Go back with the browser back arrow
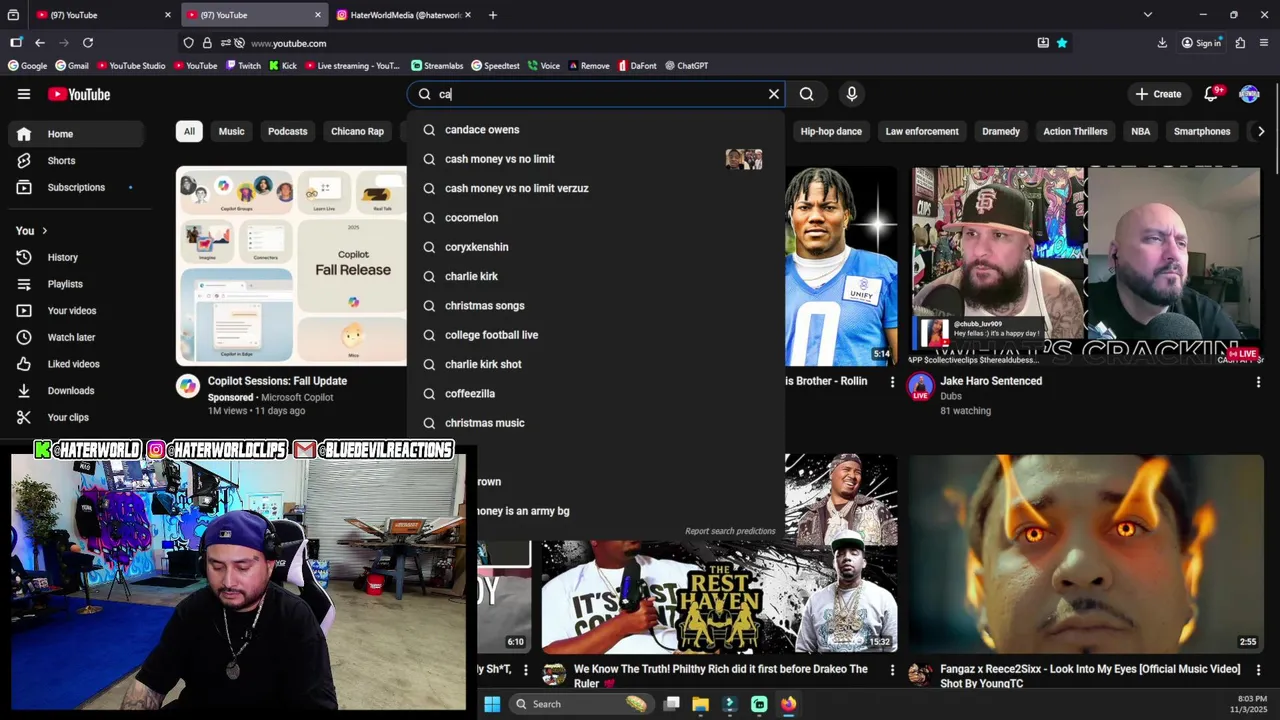This screenshot has width=1280, height=720. [40, 43]
